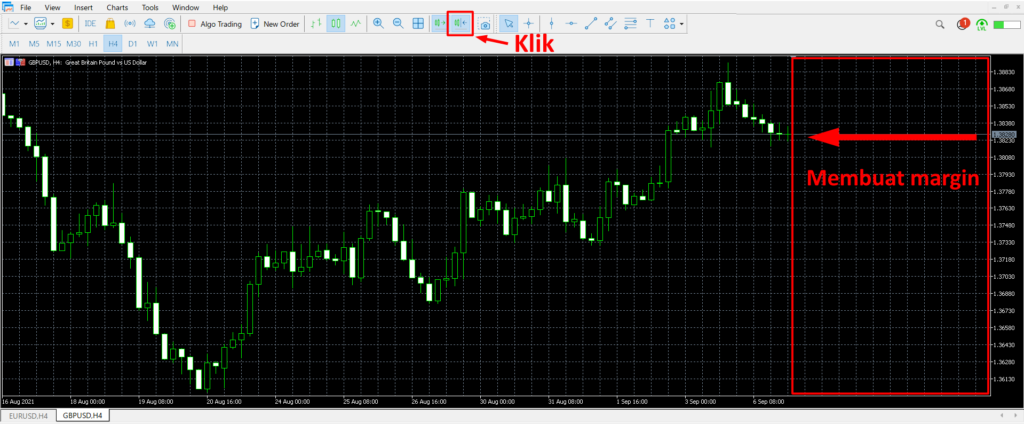Click the New Order button
Viewport: 1024px width, 424px height.
[275, 24]
